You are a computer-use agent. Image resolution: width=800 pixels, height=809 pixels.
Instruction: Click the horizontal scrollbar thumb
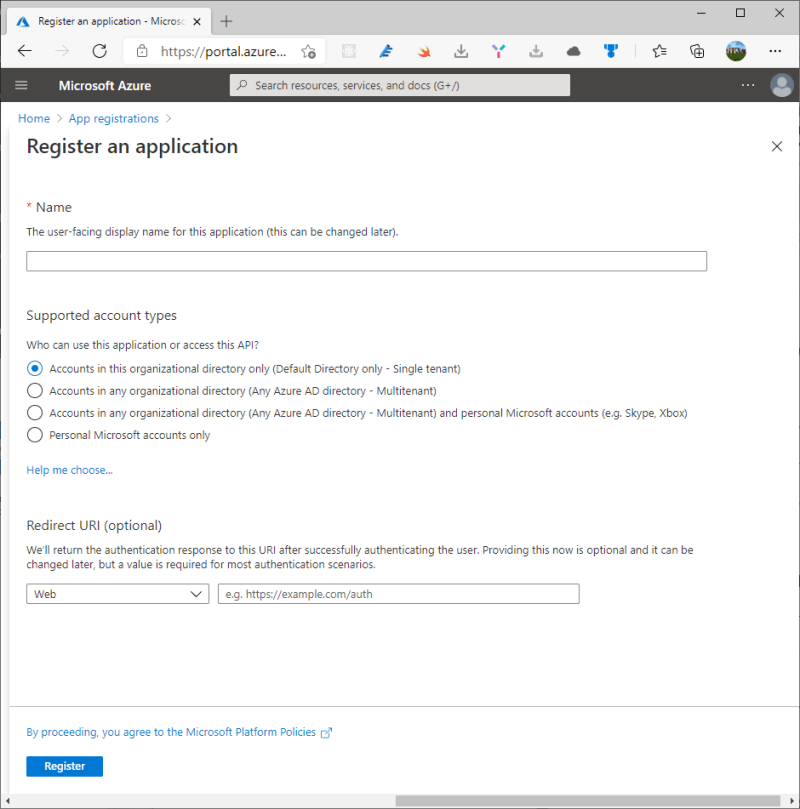pyautogui.click(x=587, y=801)
